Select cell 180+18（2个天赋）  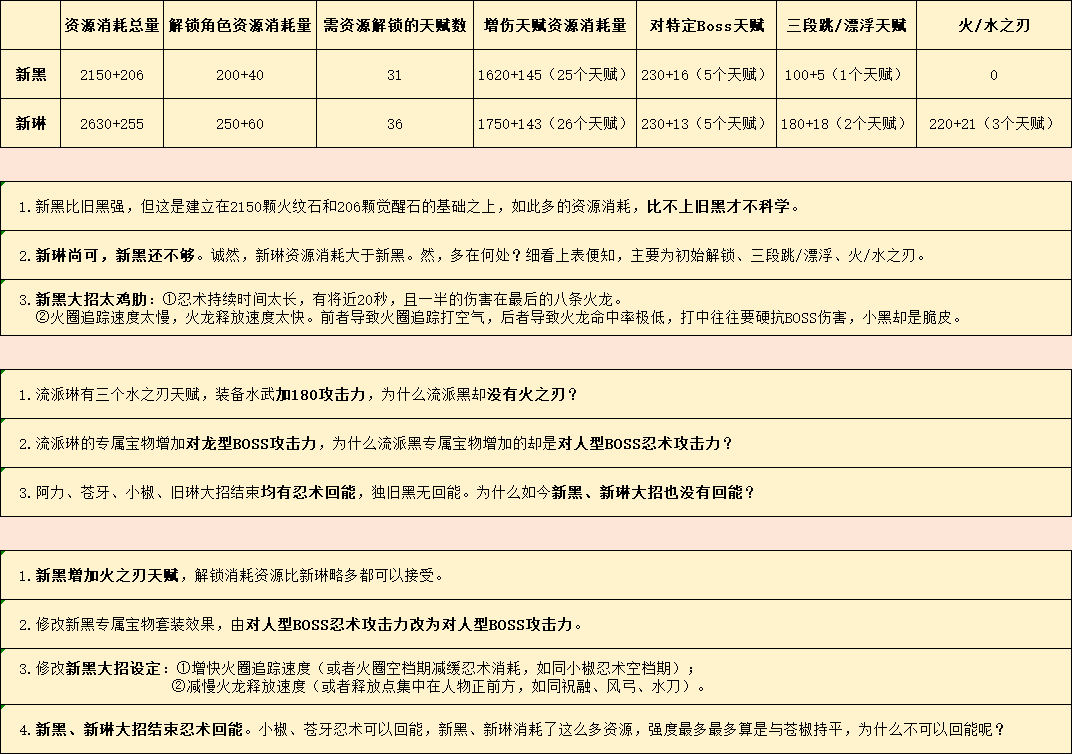pyautogui.click(x=846, y=123)
